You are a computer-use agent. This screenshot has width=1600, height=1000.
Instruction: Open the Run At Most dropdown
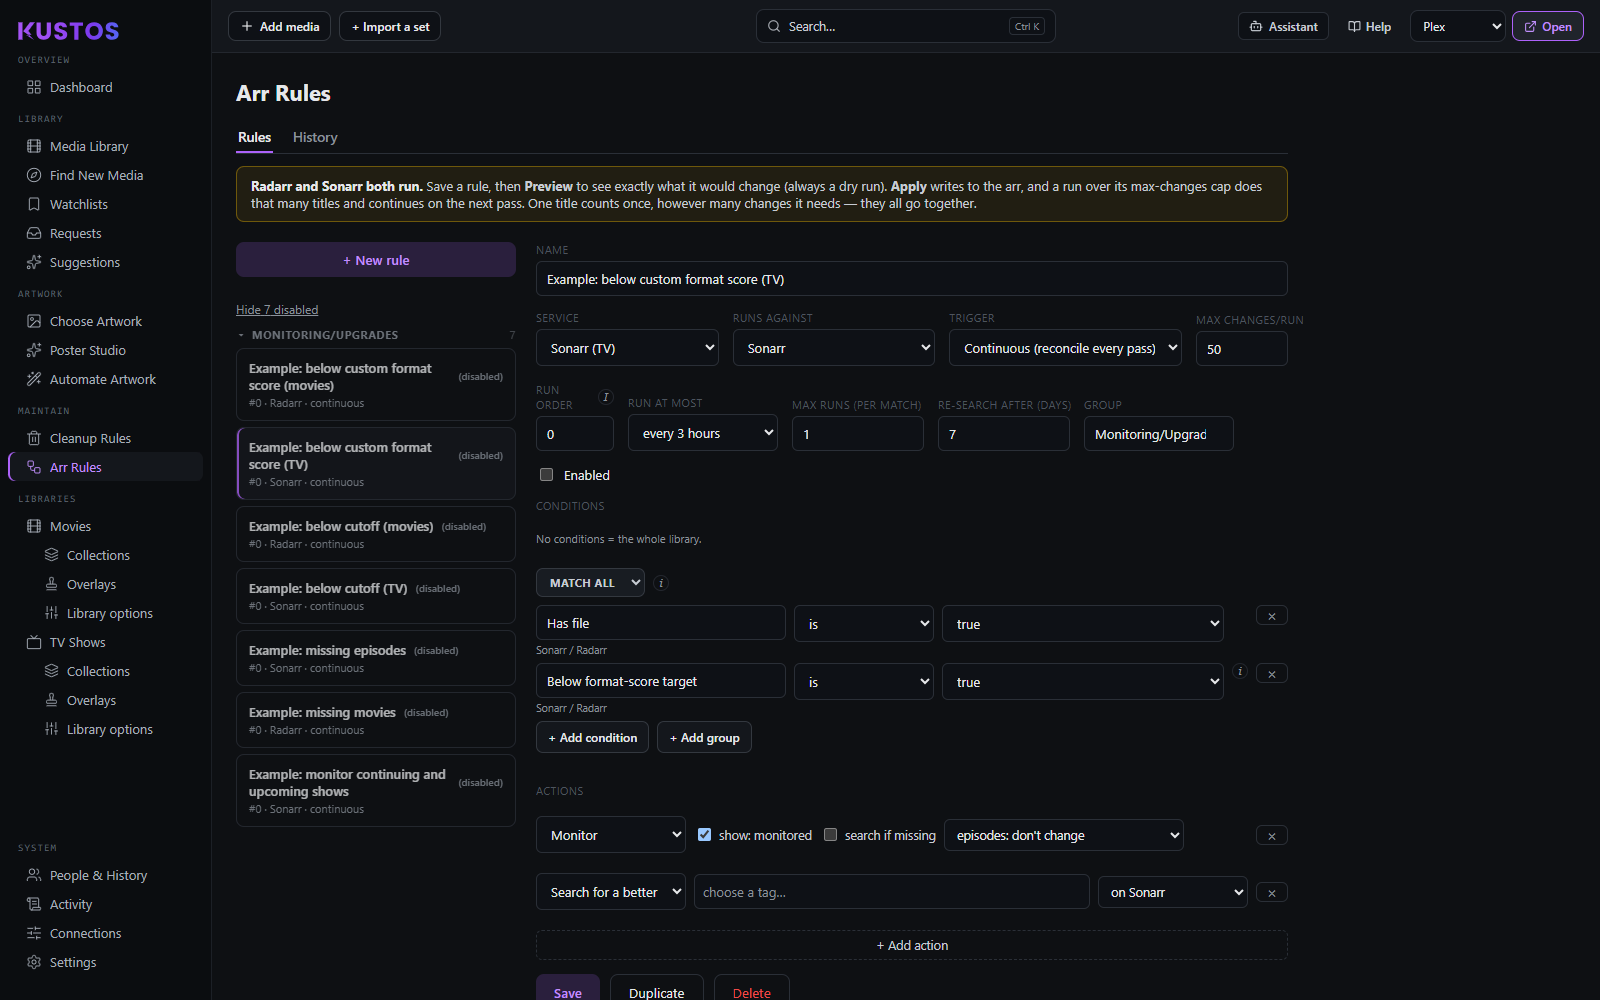tap(703, 433)
